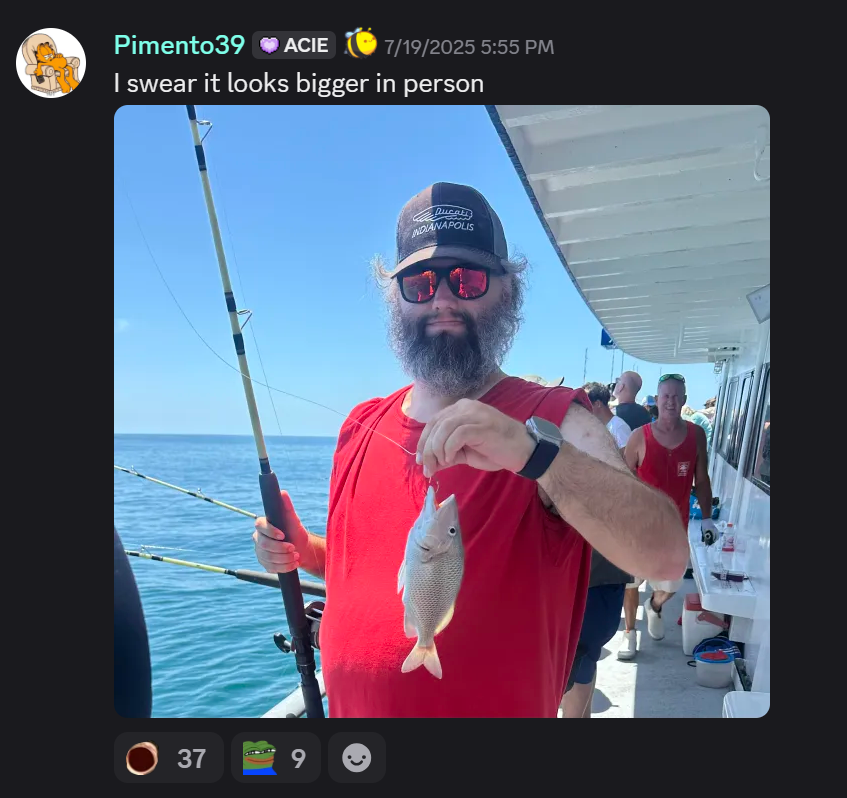The width and height of the screenshot is (847, 798).
Task: Open the add reaction smiley picker
Action: coord(357,757)
